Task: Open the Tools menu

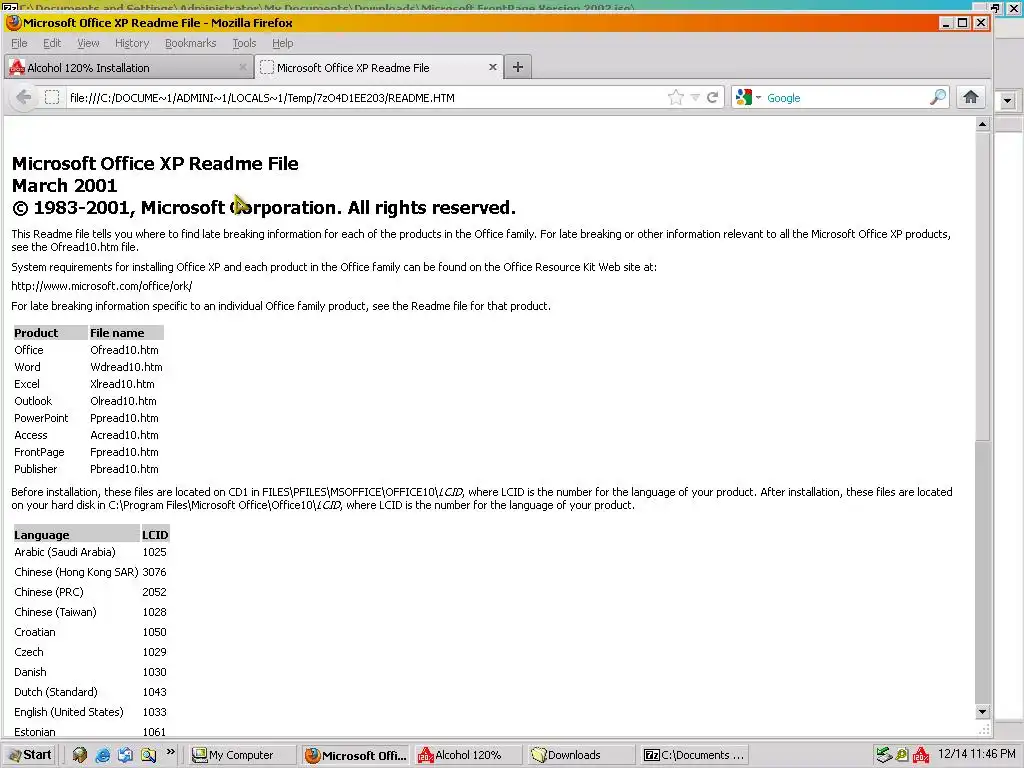Action: tap(244, 43)
